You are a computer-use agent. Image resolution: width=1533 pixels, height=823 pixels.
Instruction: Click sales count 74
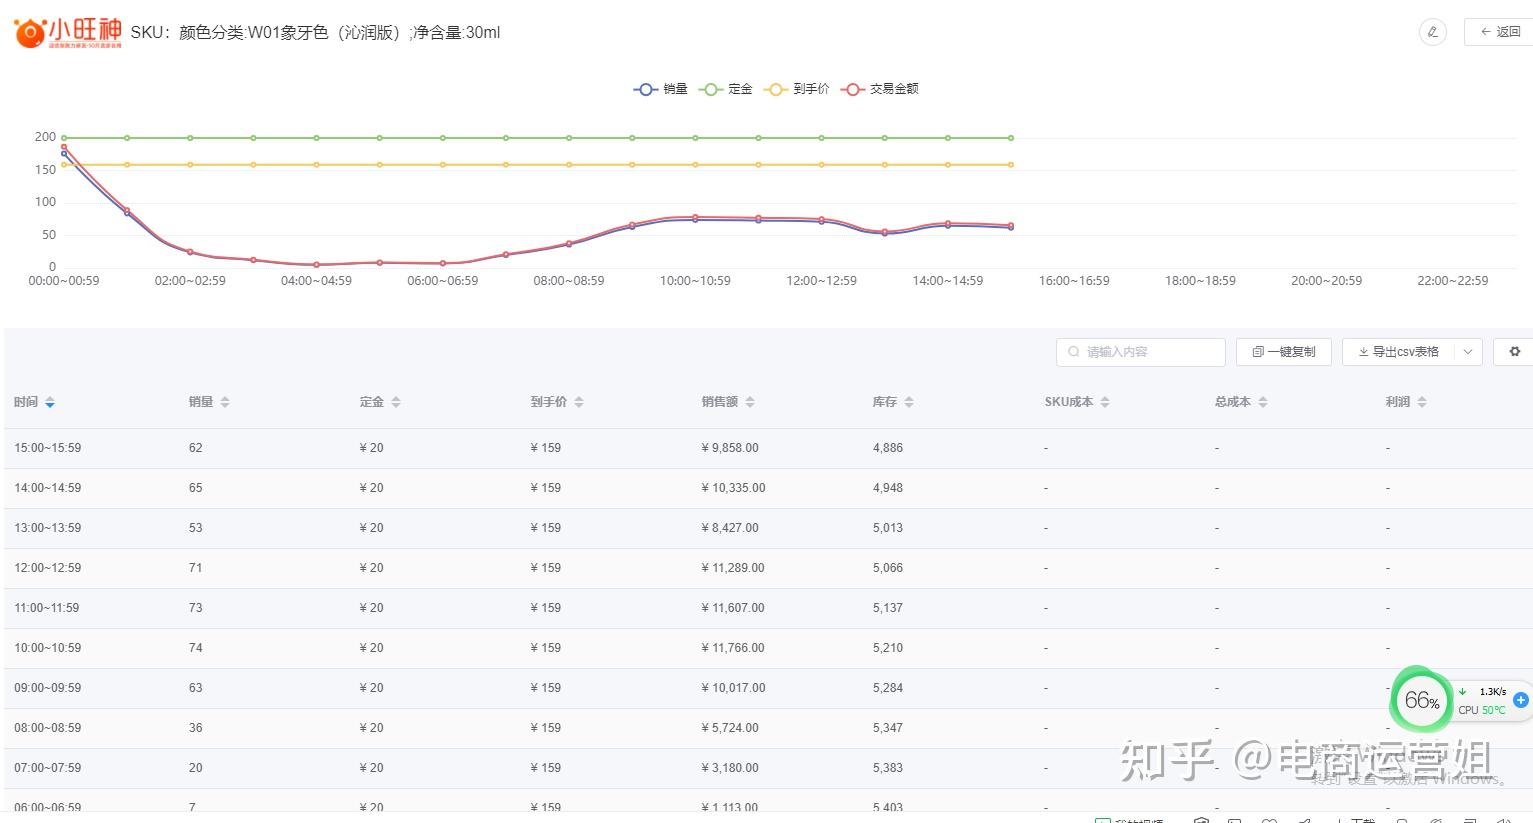(x=195, y=648)
